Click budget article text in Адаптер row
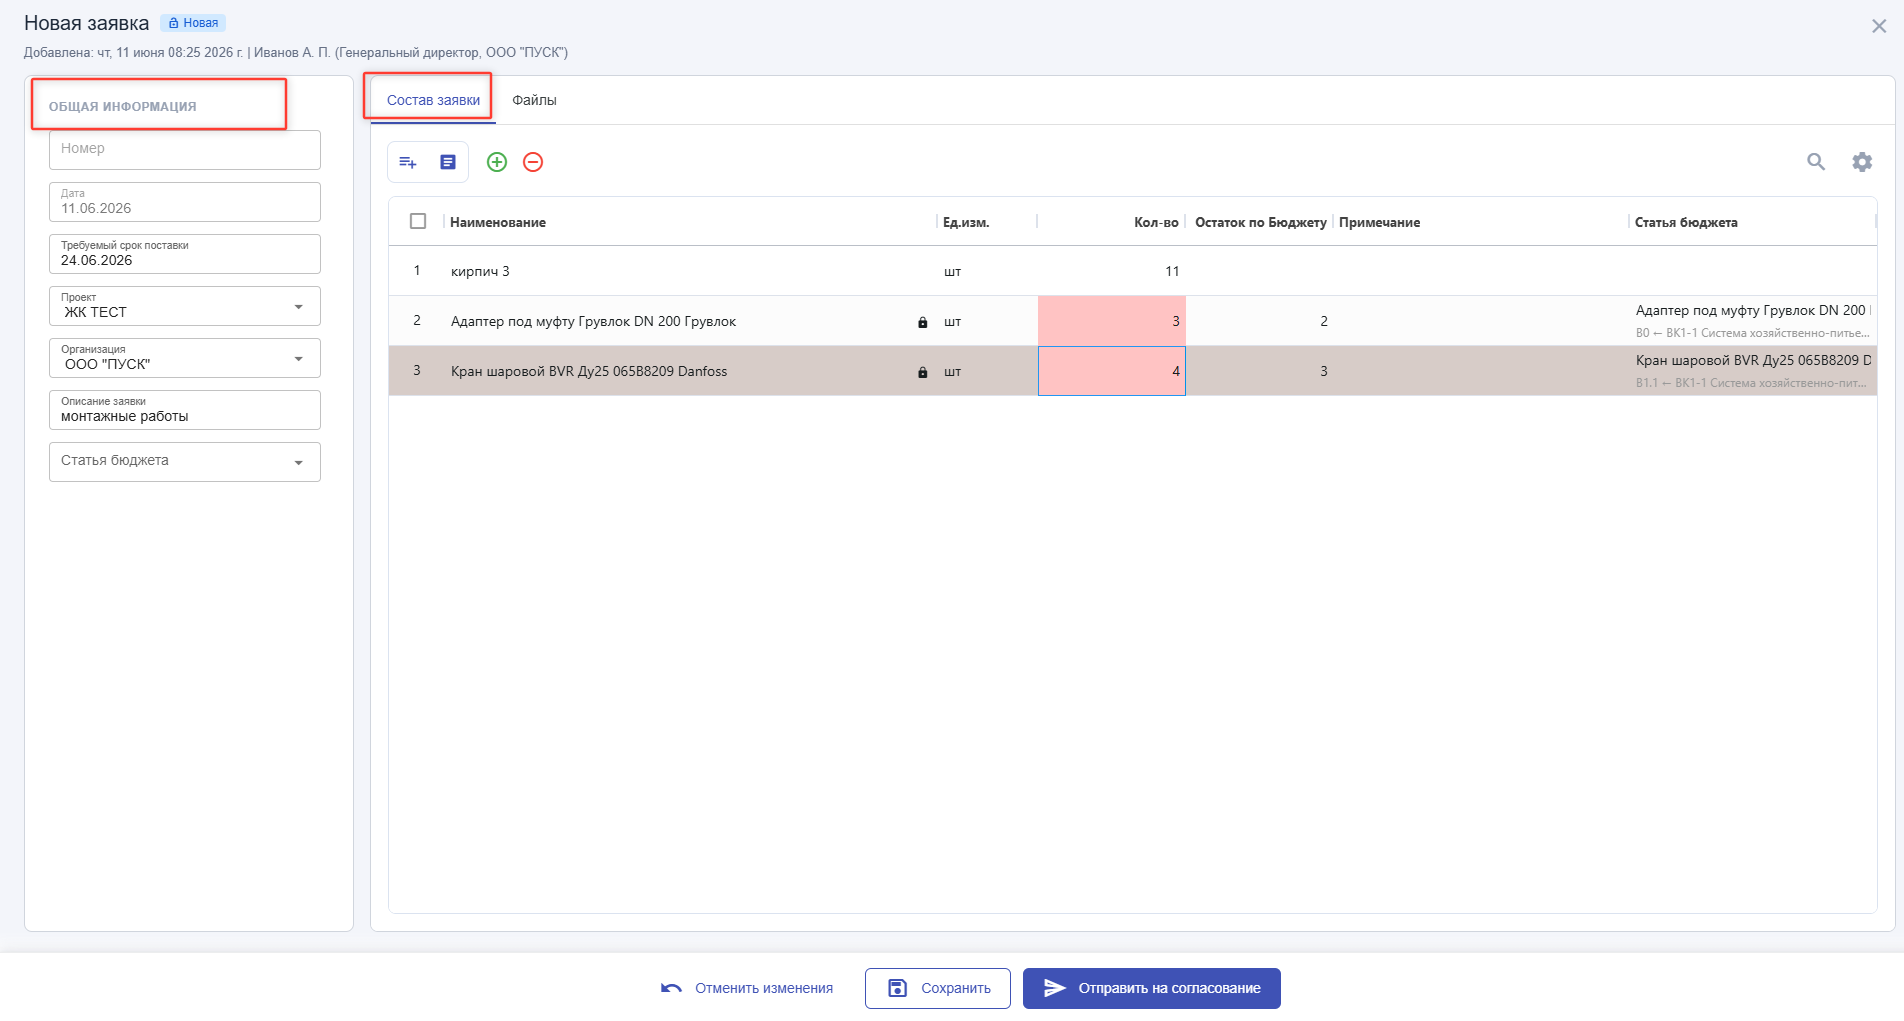Viewport: 1904px width, 1021px height. [x=1753, y=321]
